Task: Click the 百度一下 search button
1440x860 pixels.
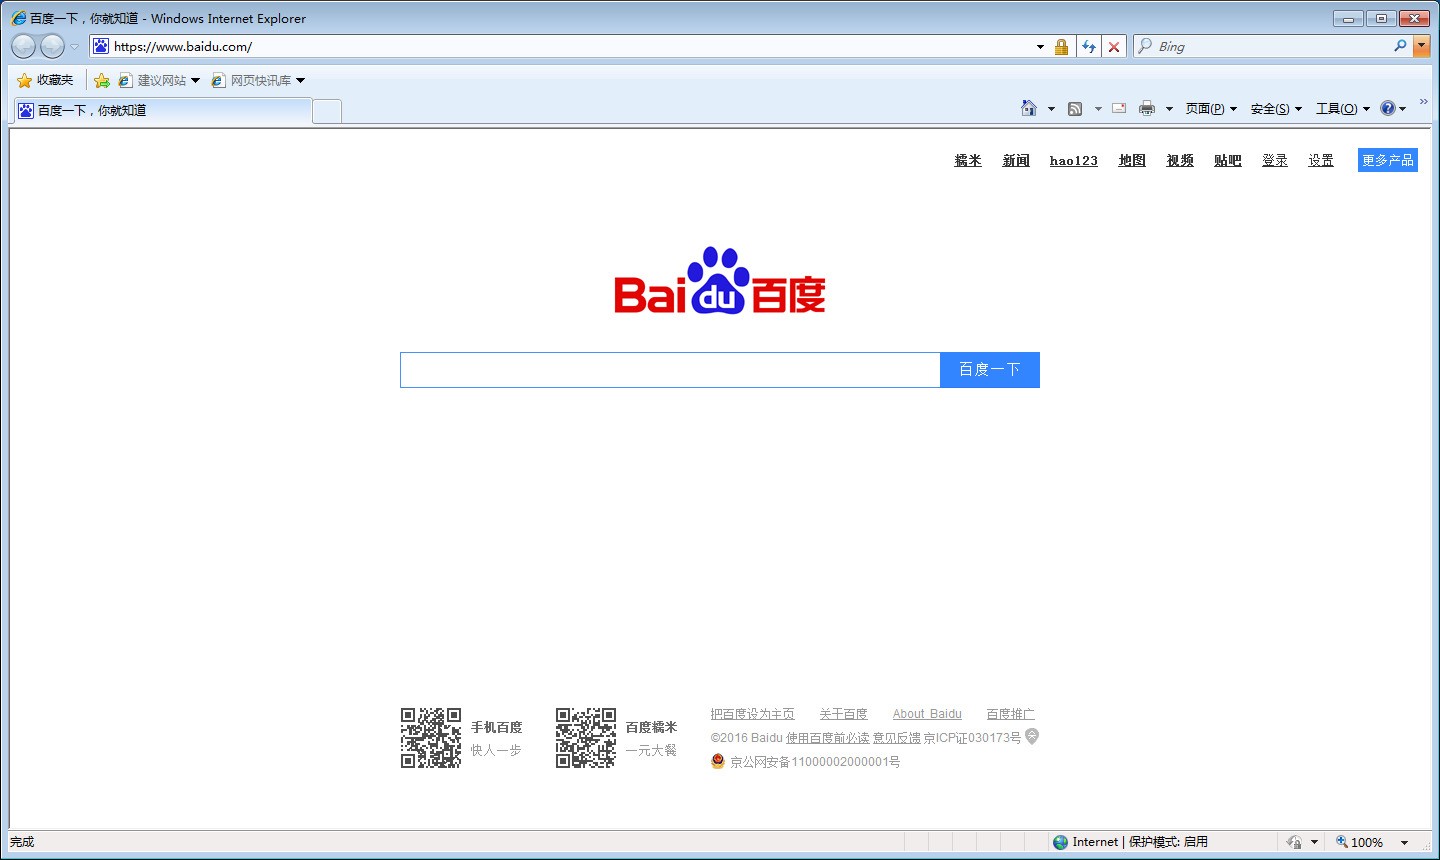Action: coord(990,370)
